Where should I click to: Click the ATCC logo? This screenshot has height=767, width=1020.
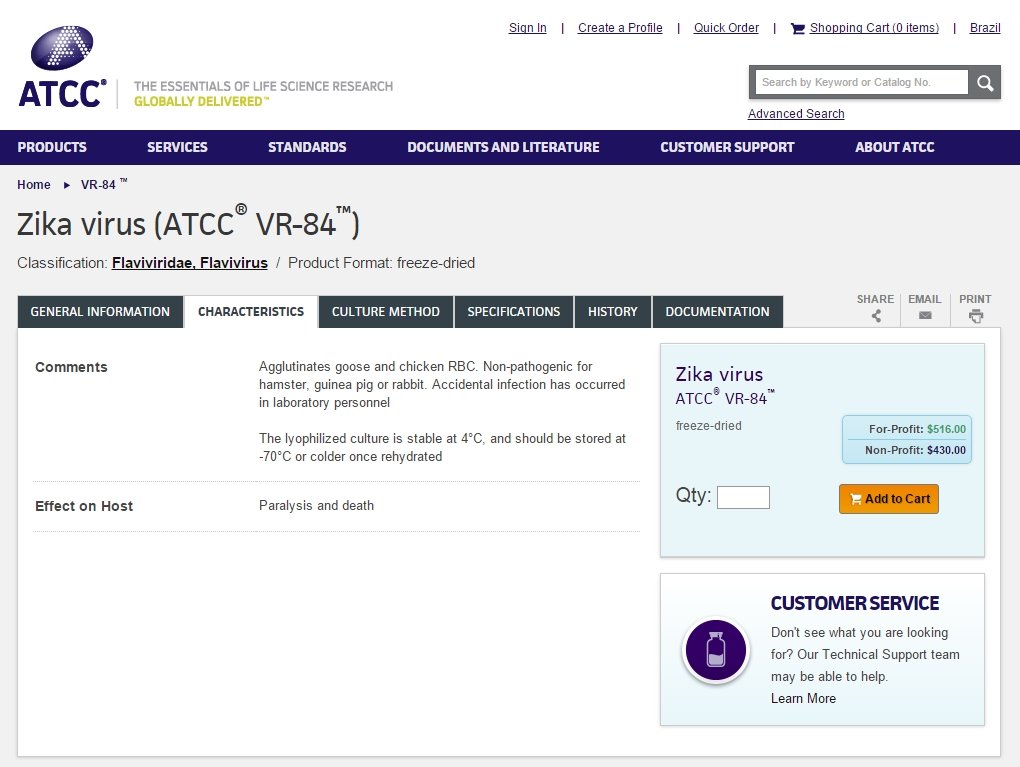[62, 66]
